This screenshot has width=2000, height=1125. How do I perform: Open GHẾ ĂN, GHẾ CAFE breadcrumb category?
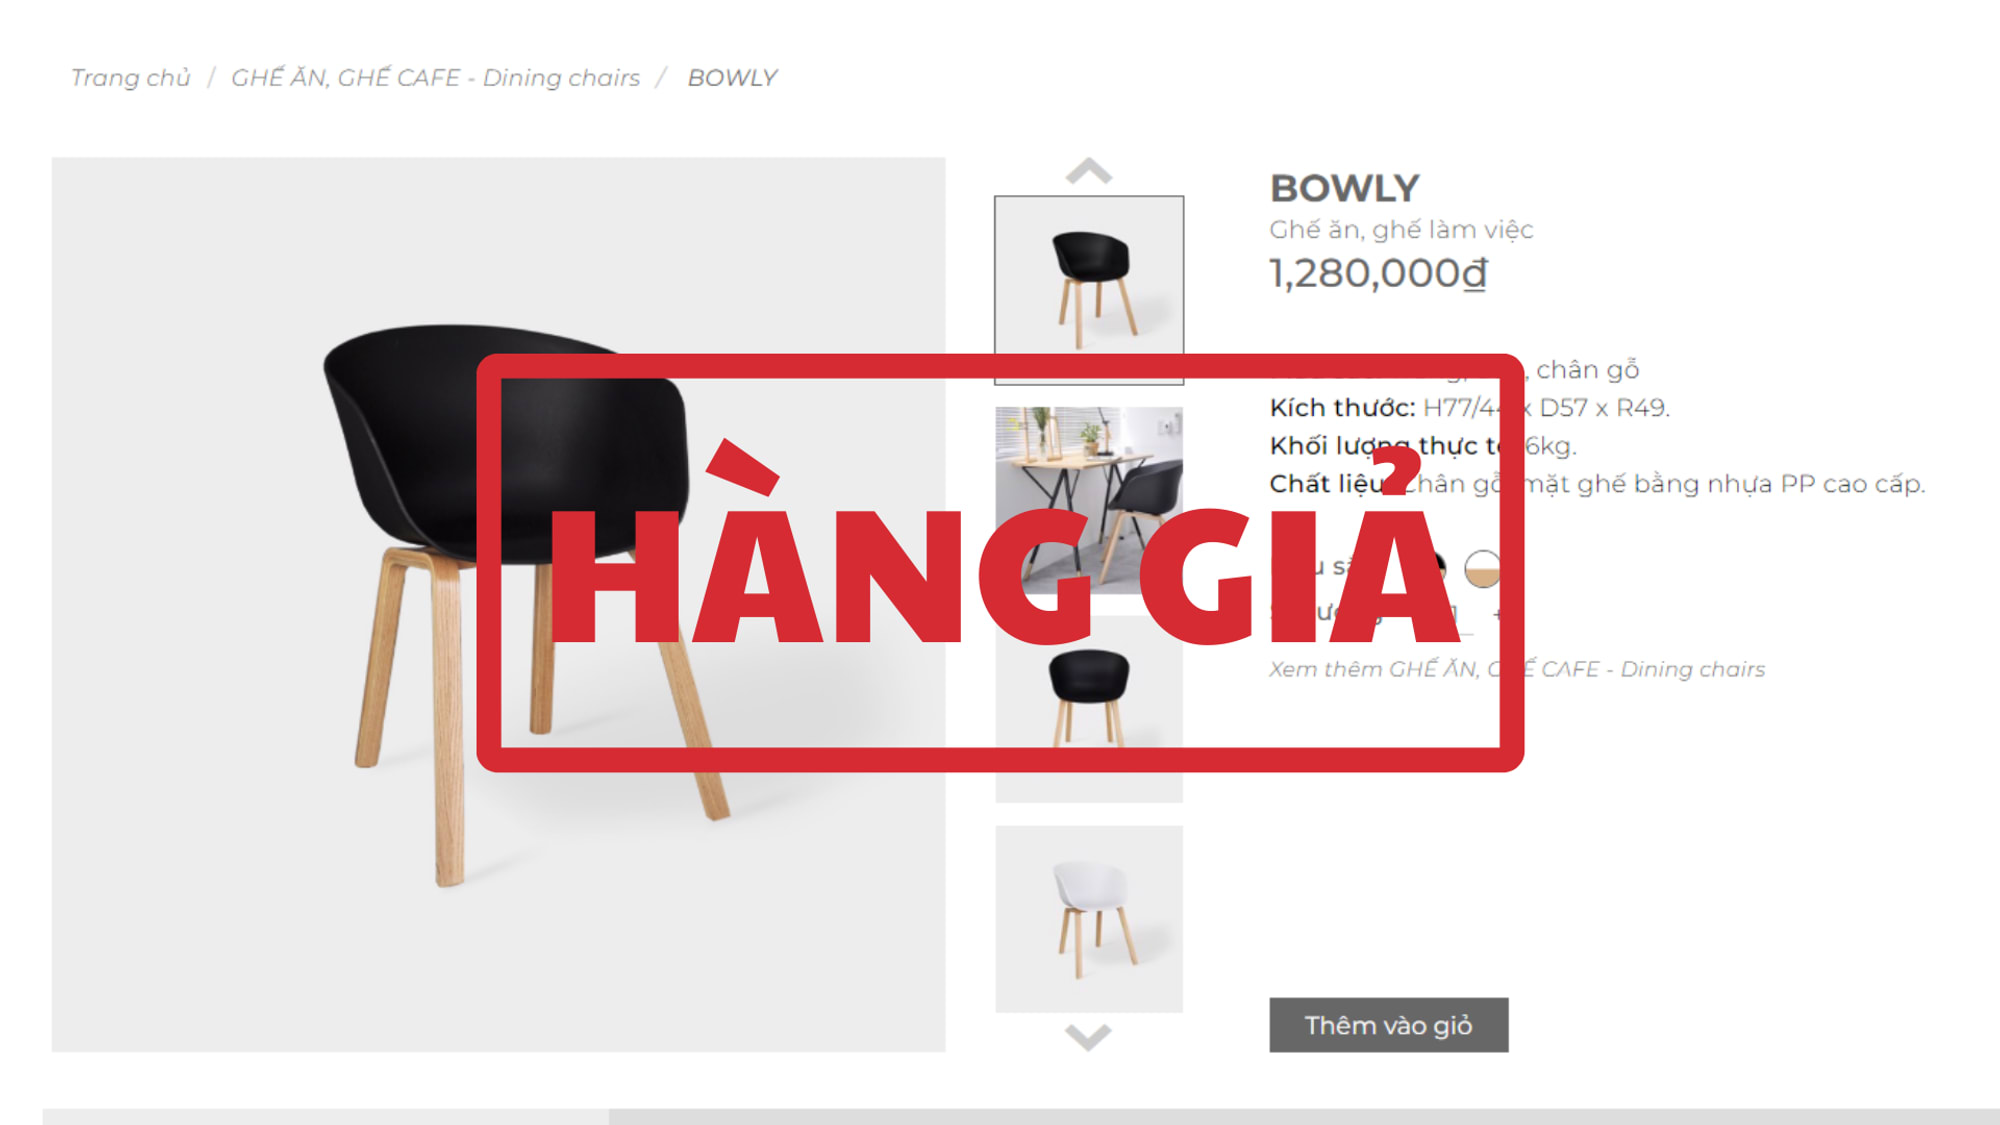(435, 78)
